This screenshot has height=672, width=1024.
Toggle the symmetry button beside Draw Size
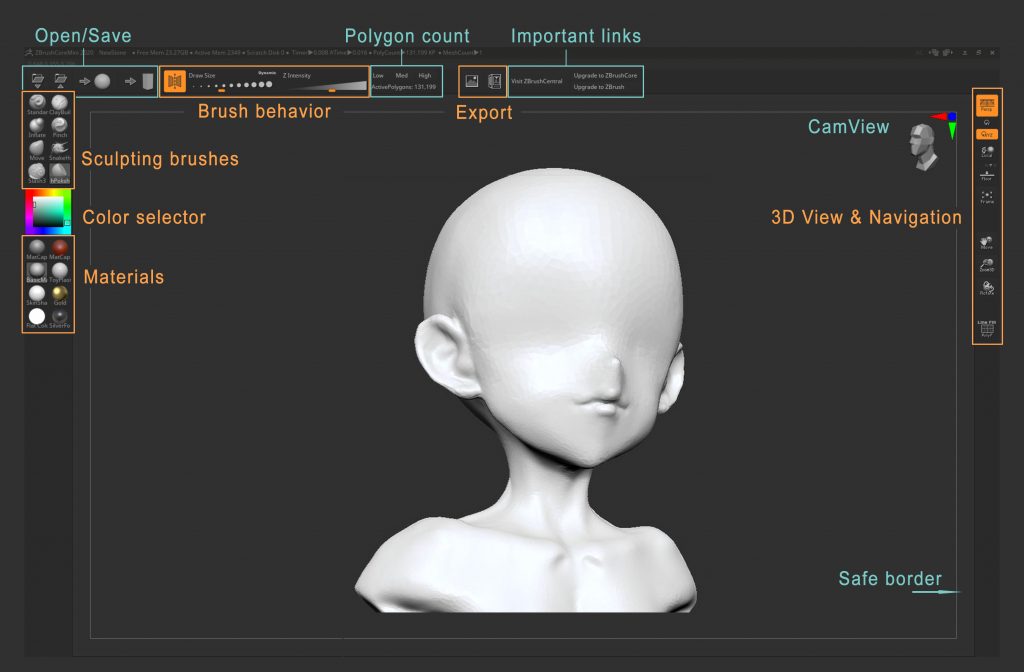(174, 81)
